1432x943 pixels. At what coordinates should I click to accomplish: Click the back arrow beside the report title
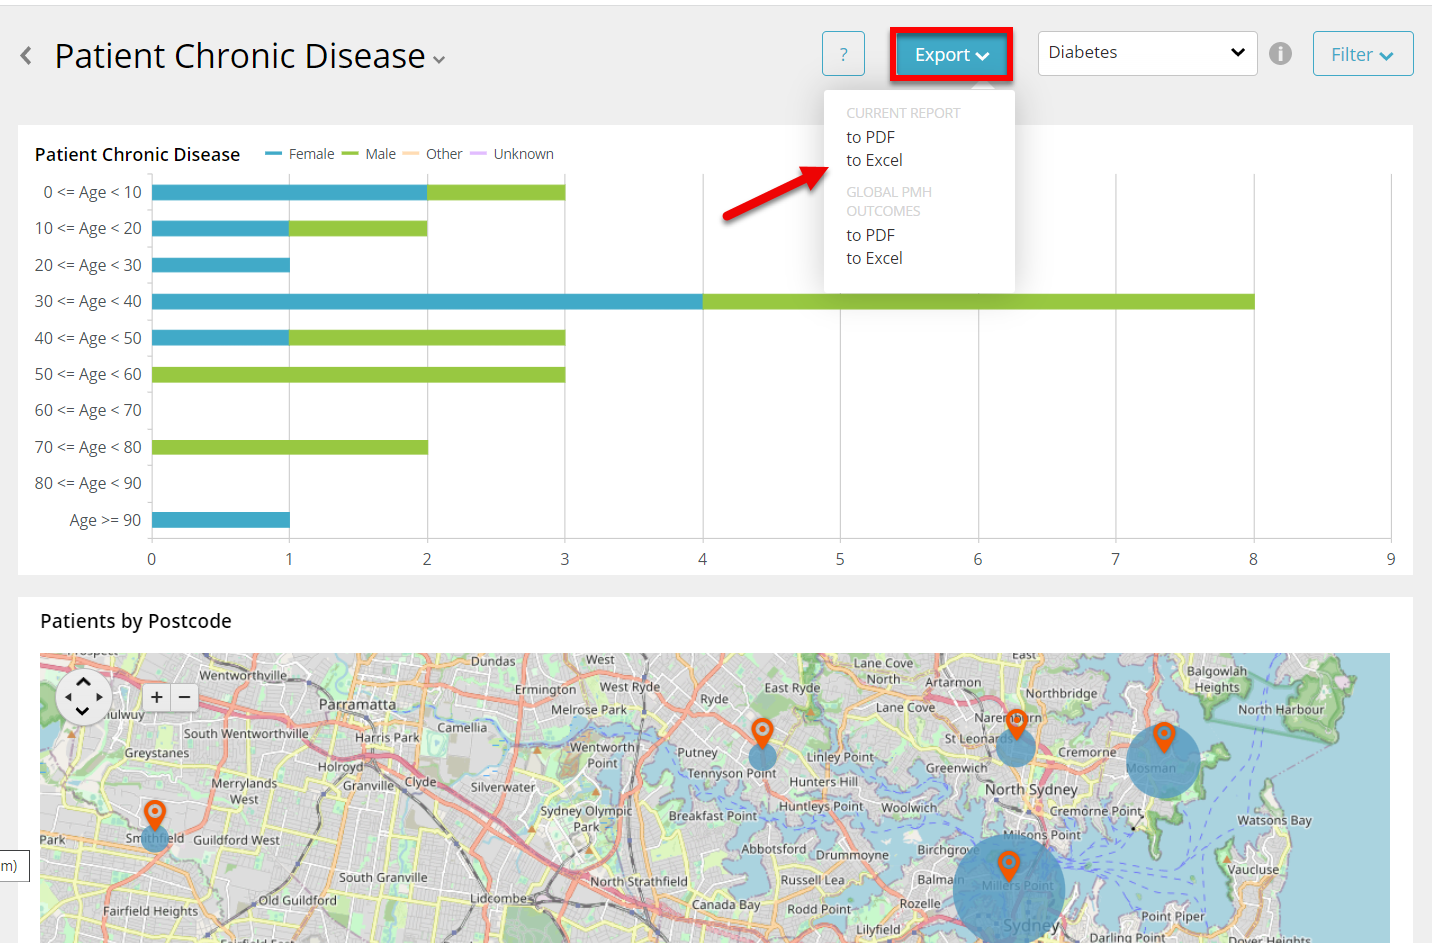(x=27, y=56)
